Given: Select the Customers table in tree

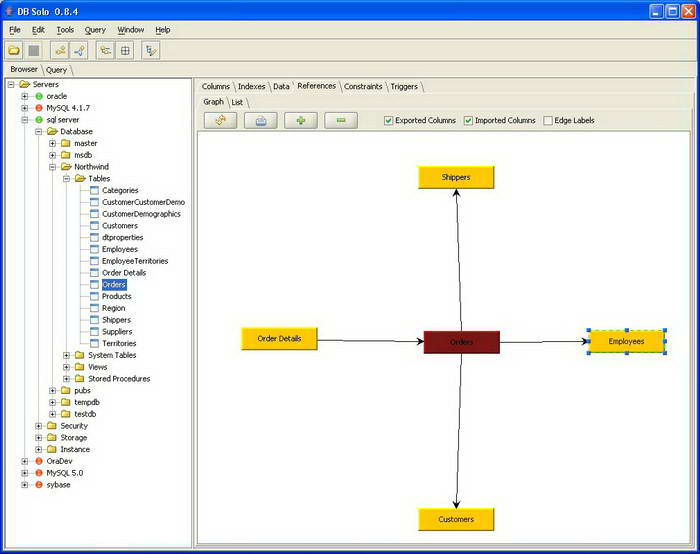Looking at the screenshot, I should coord(119,226).
